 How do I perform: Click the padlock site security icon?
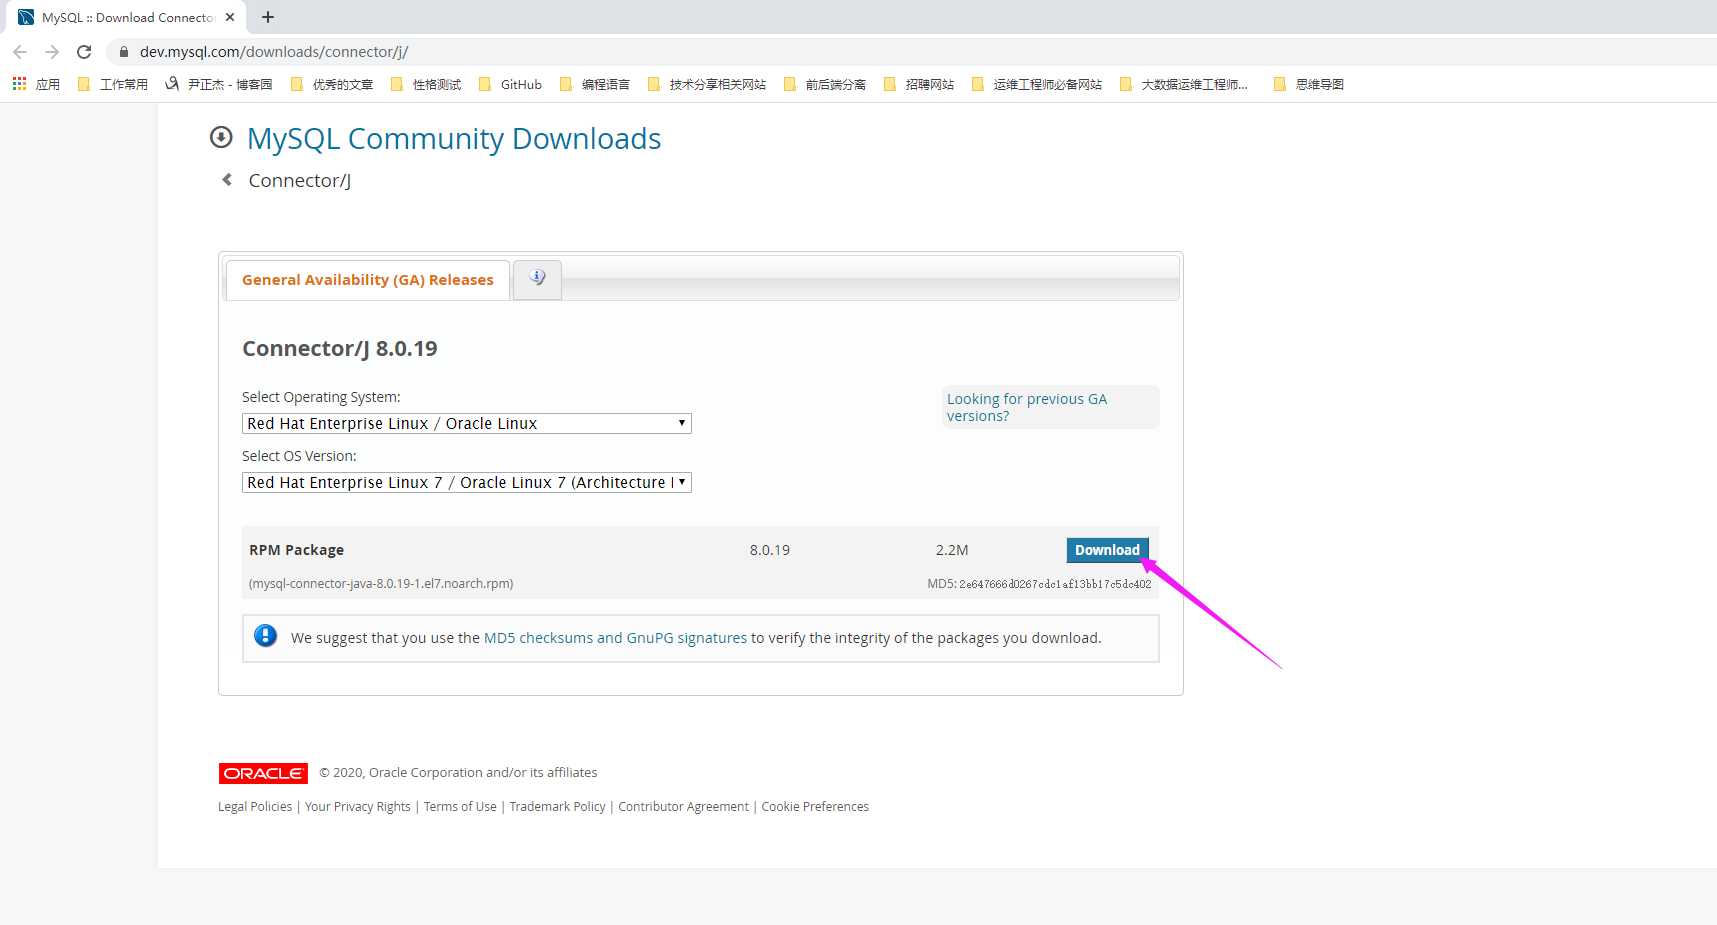(124, 52)
